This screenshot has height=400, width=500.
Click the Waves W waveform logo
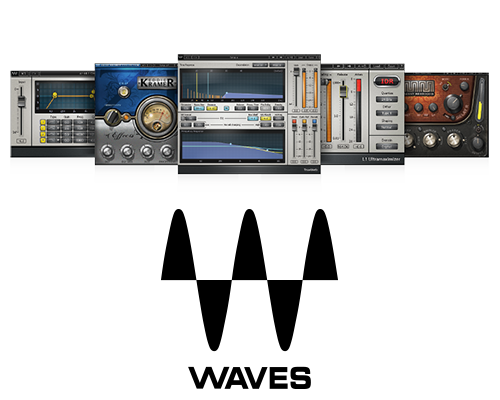point(249,280)
